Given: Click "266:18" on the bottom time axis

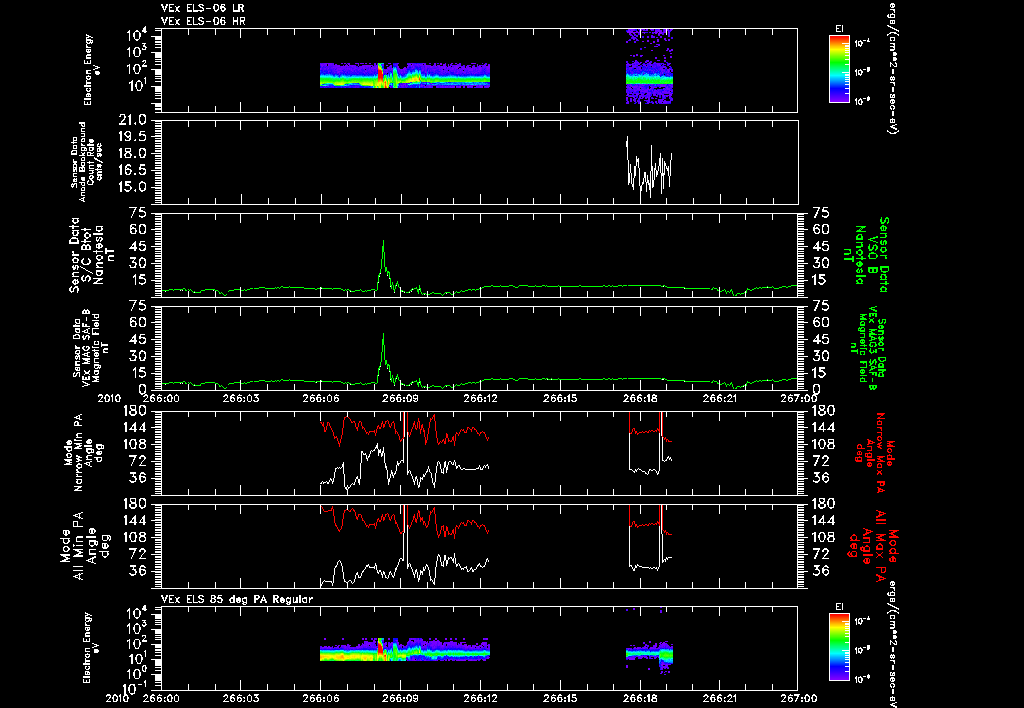Looking at the screenshot, I should [x=641, y=698].
